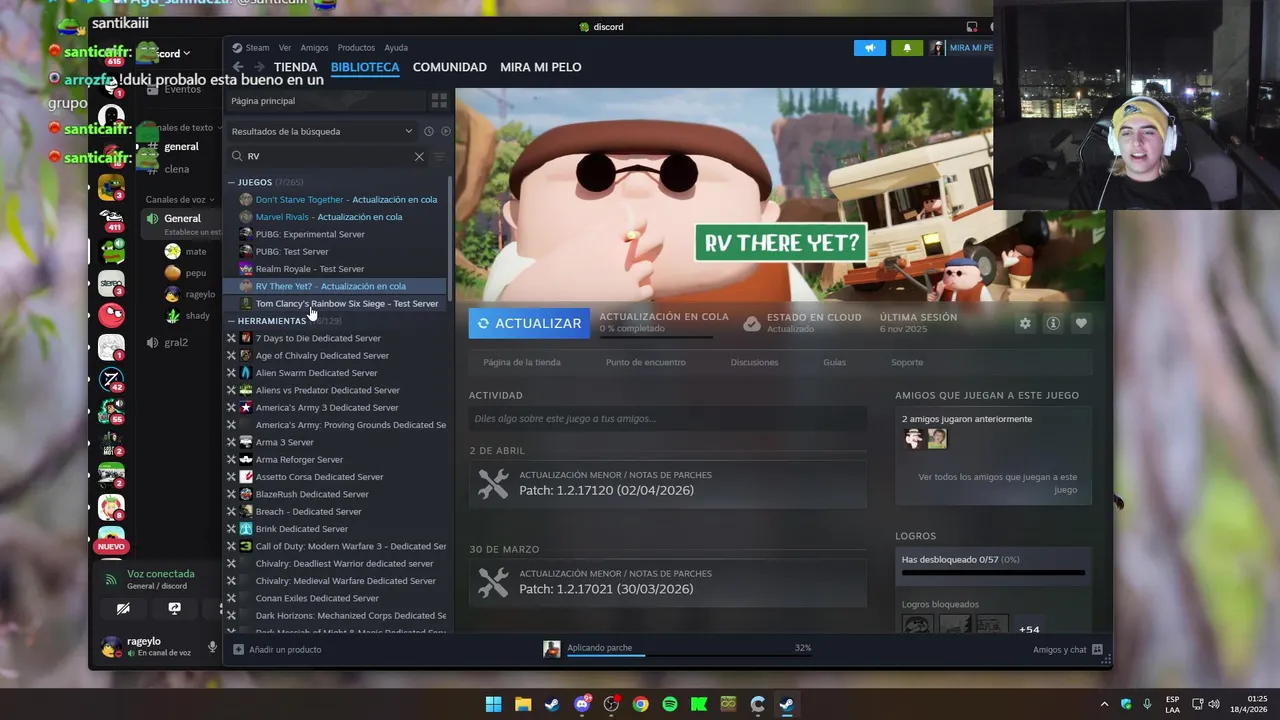Click achievements progress bar 0/57
The width and height of the screenshot is (1280, 720).
[993, 573]
